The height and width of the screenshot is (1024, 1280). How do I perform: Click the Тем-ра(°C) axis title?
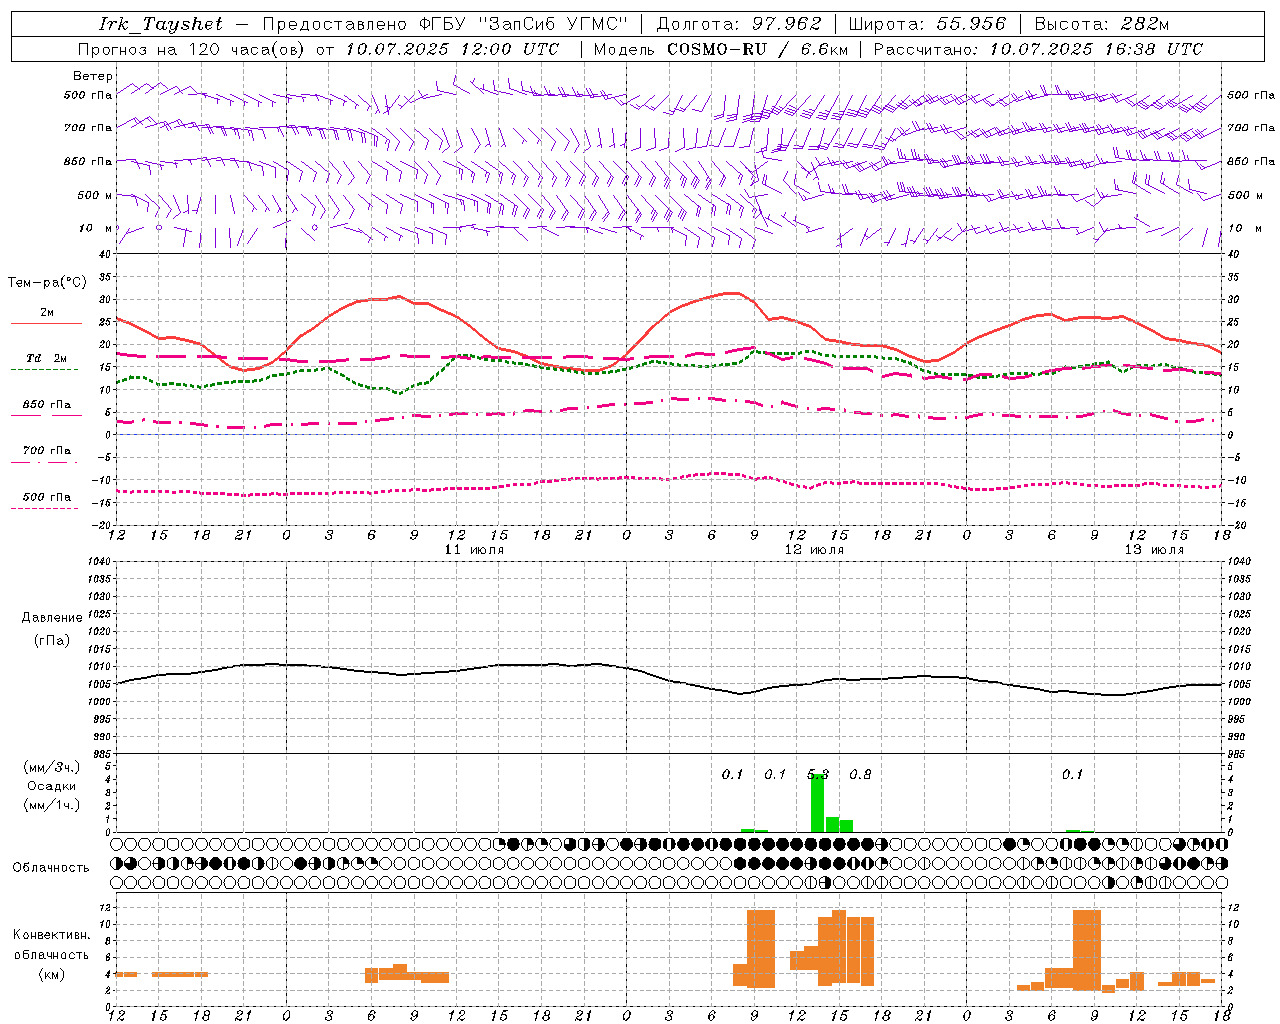(47, 283)
